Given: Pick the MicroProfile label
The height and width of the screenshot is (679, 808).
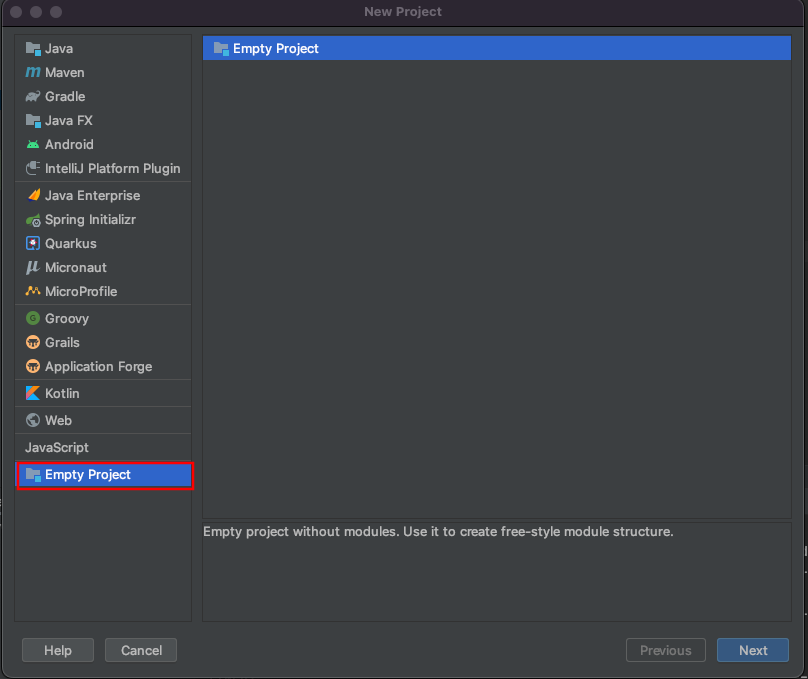Looking at the screenshot, I should [x=81, y=291].
